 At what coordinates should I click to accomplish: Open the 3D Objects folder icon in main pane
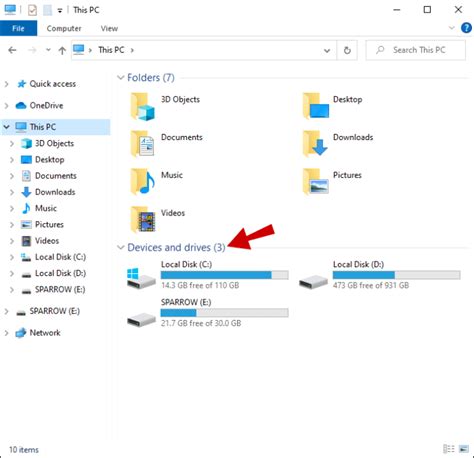click(142, 107)
